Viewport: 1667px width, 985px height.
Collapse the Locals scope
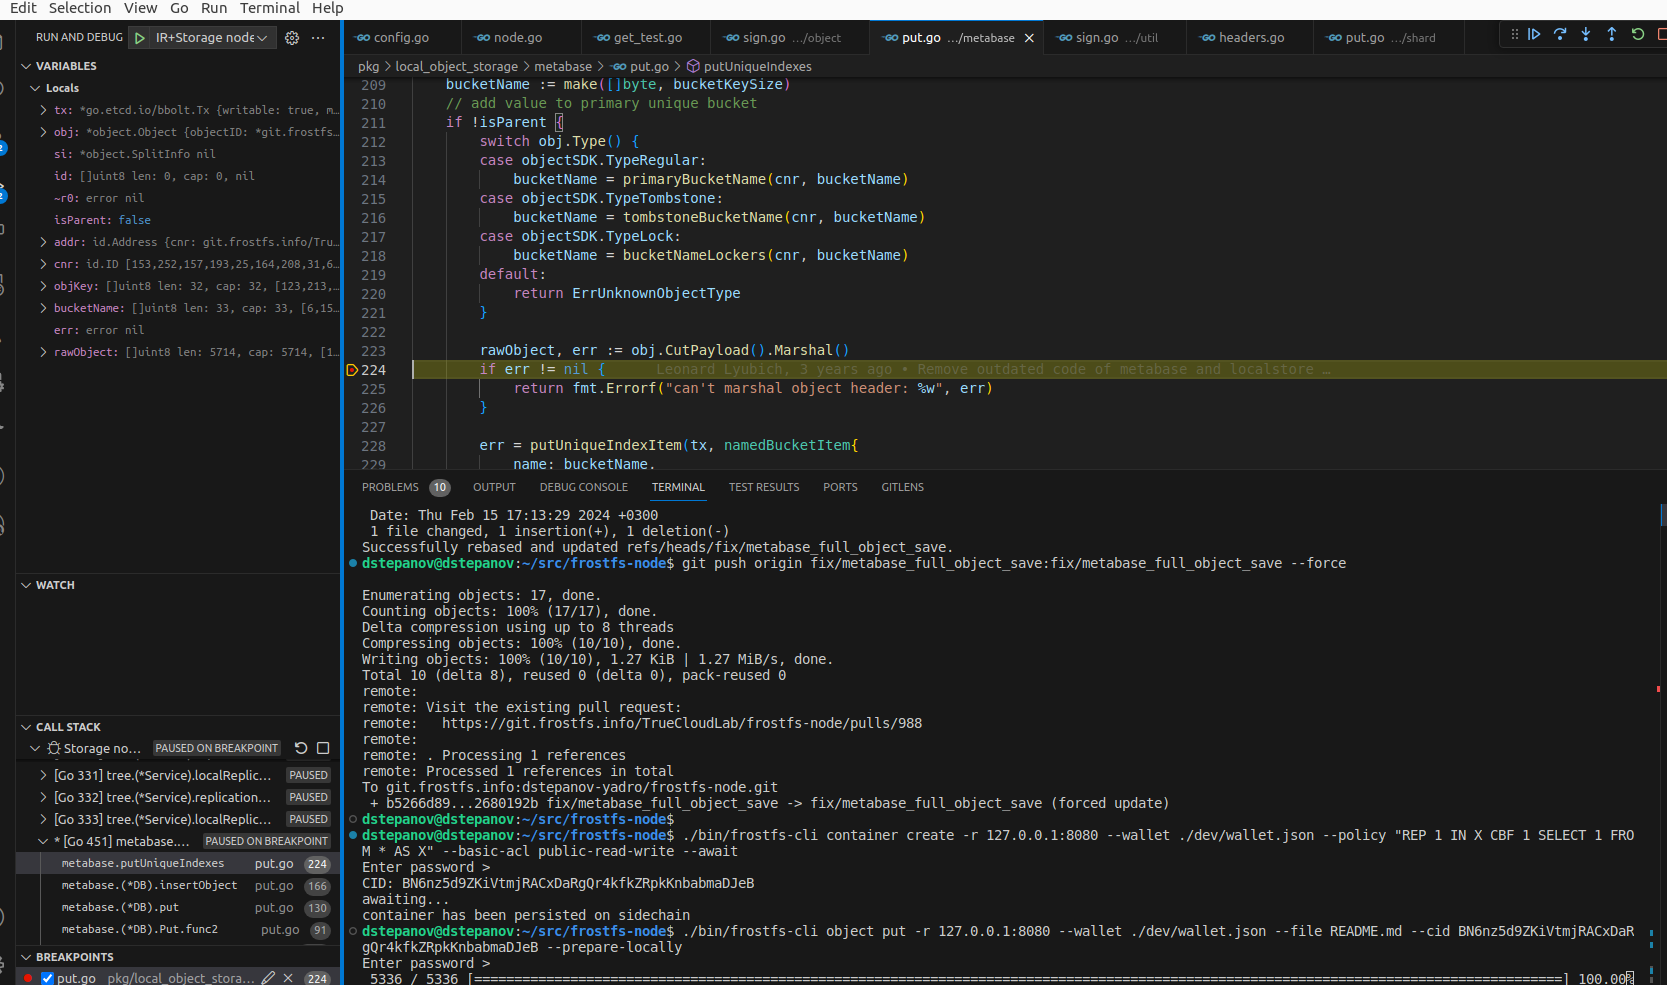point(36,88)
